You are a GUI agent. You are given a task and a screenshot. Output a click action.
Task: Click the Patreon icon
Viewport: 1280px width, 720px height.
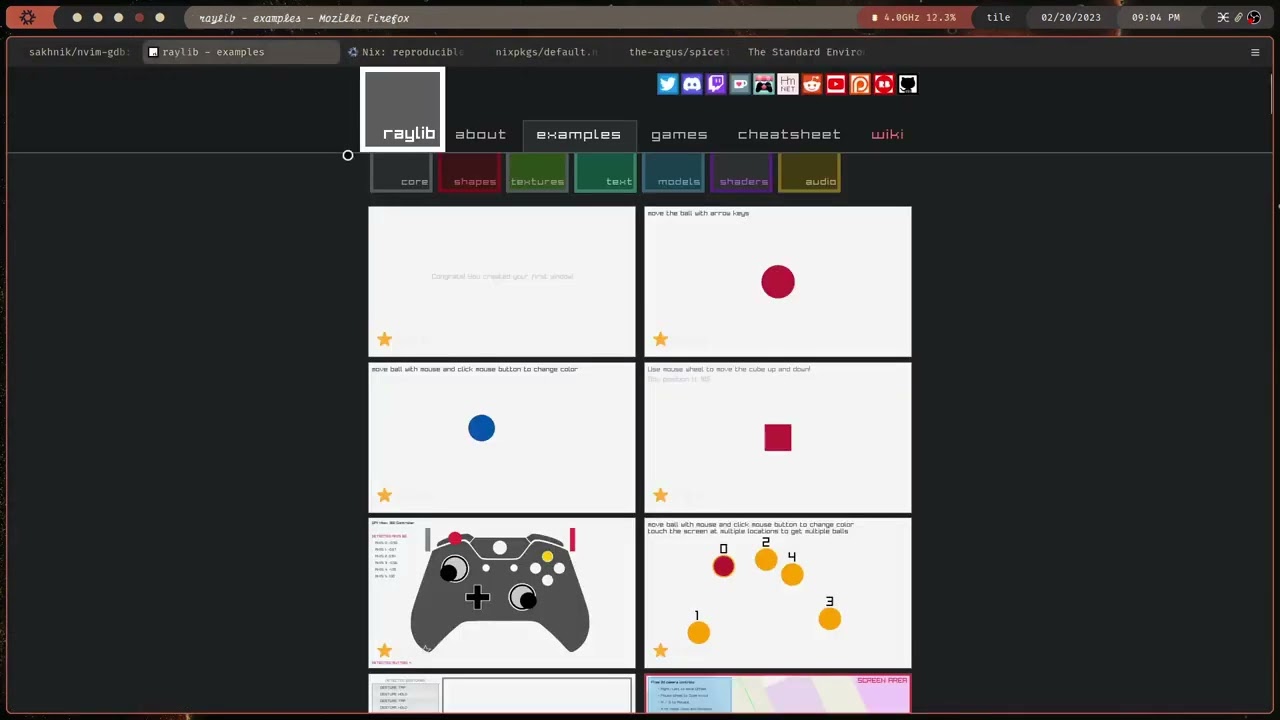click(859, 84)
